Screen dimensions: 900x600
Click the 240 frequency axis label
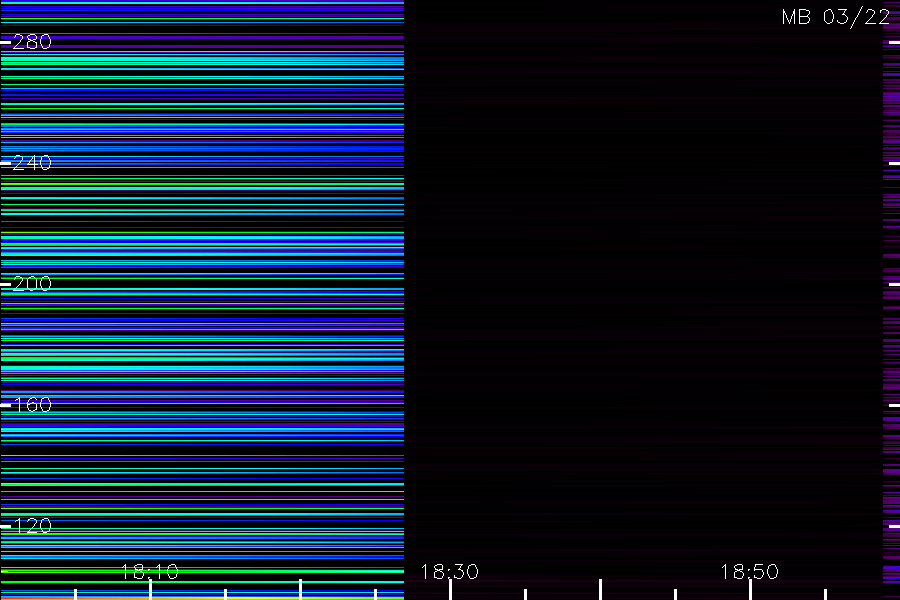click(x=32, y=163)
